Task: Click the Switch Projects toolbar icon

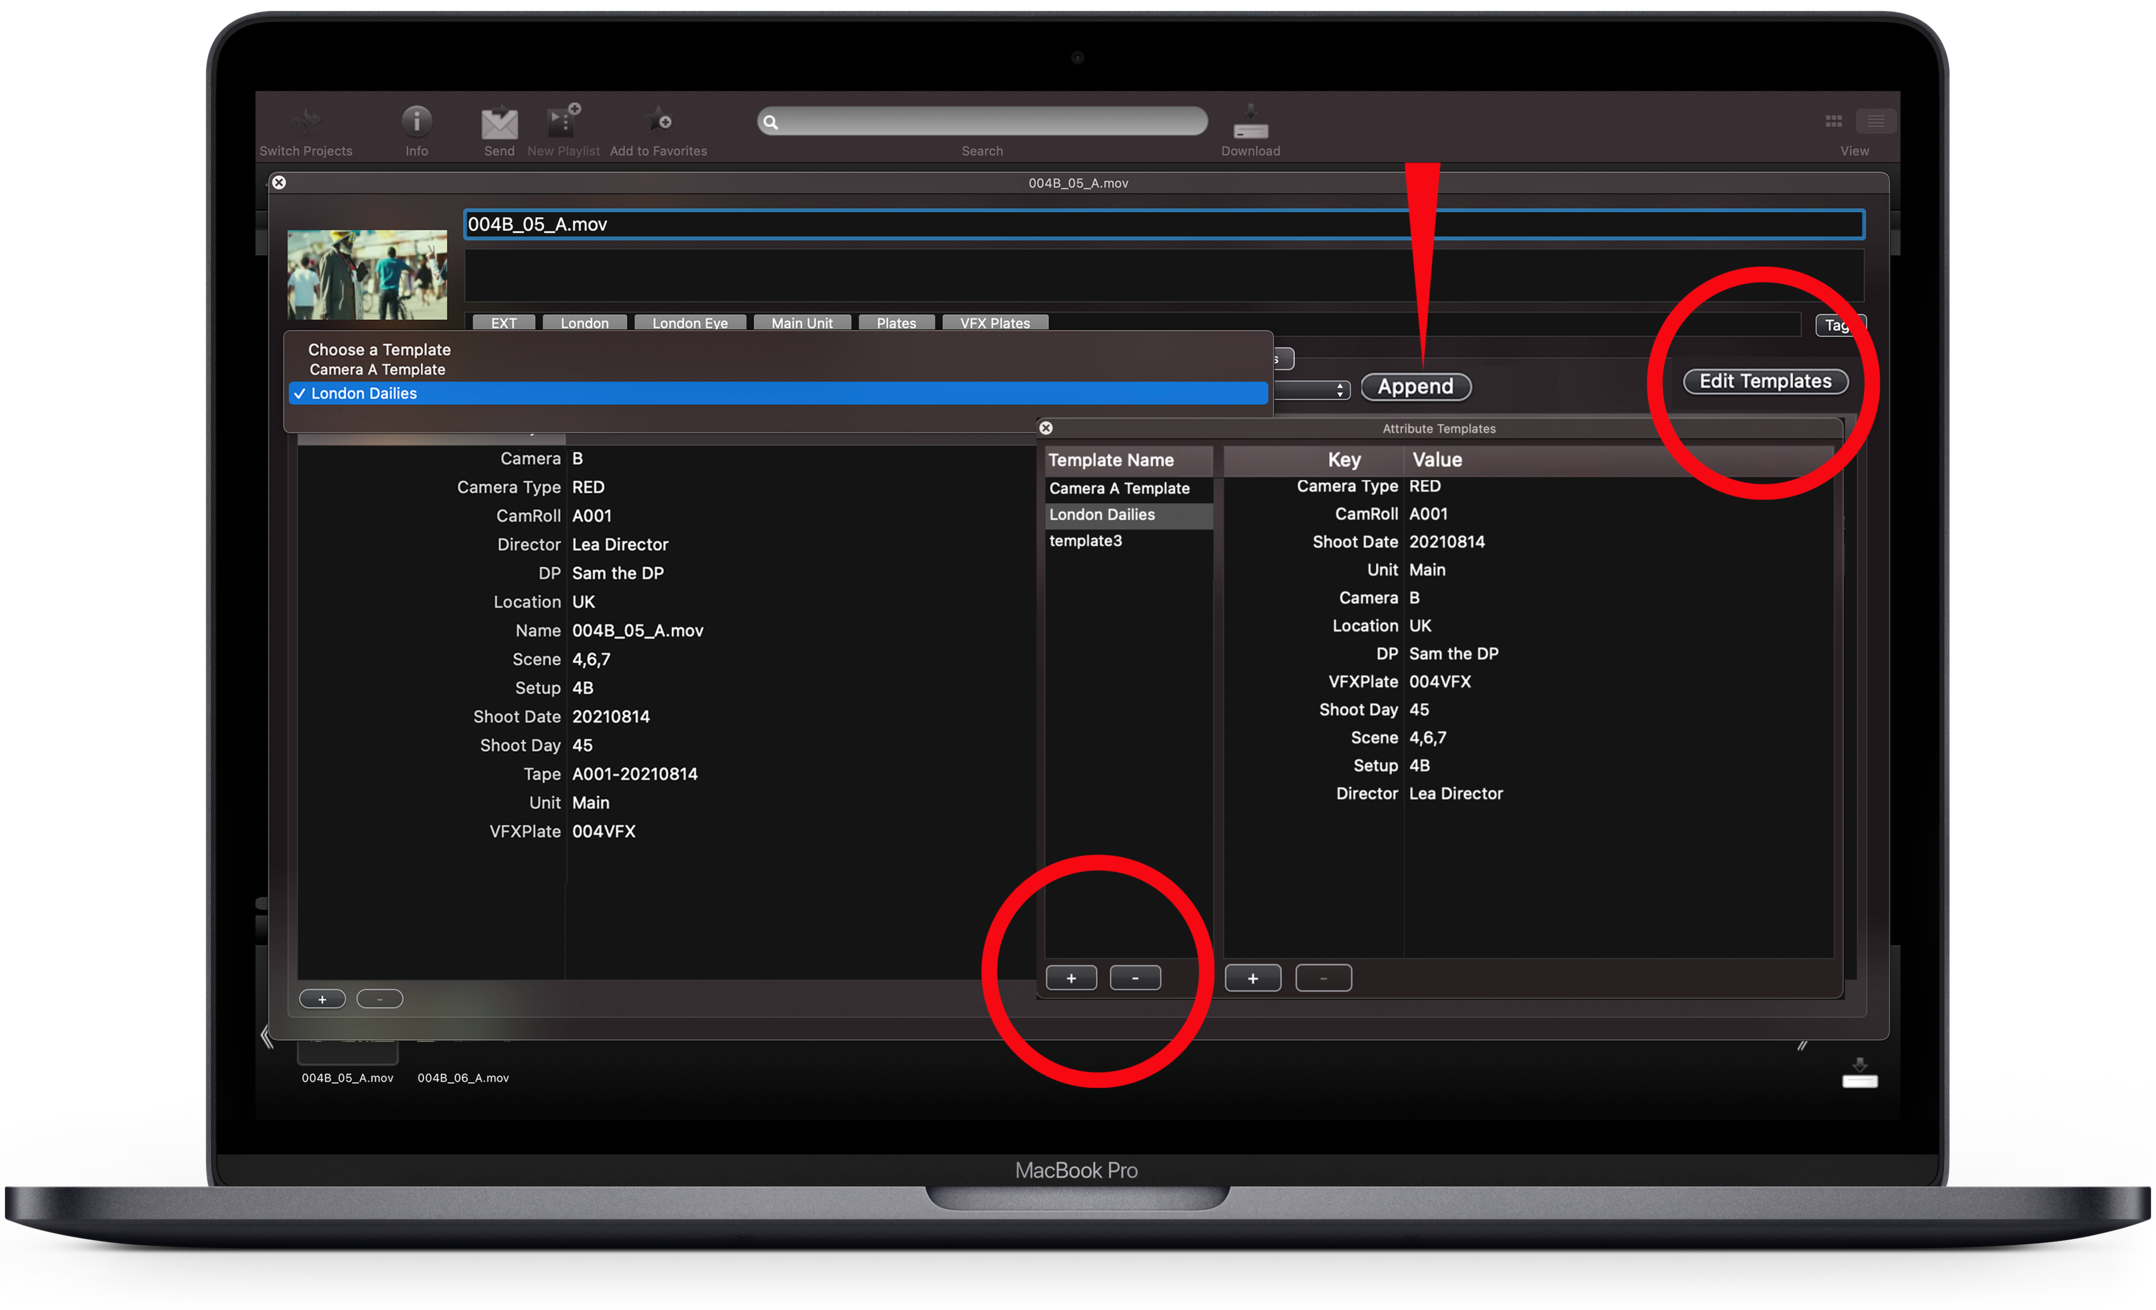Action: (x=305, y=122)
